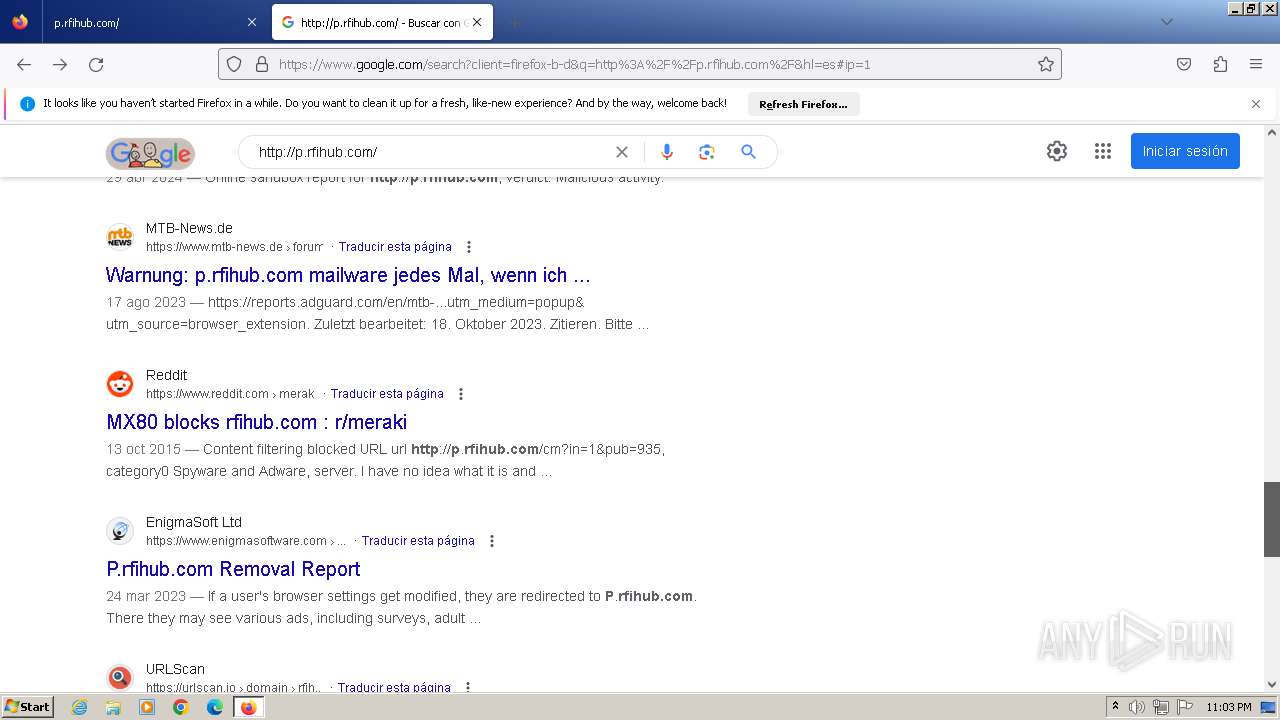Reload the current page
Screen dimensions: 1280x720
pyautogui.click(x=96, y=64)
